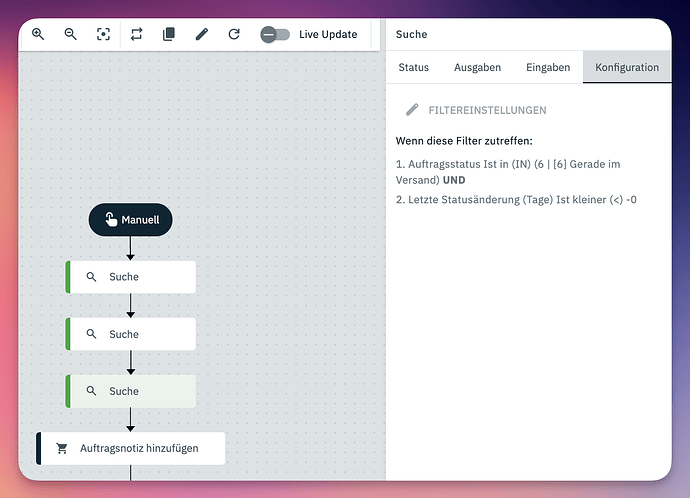Click pencil icon beside Filtereinstellungen
The height and width of the screenshot is (498, 690).
click(412, 110)
